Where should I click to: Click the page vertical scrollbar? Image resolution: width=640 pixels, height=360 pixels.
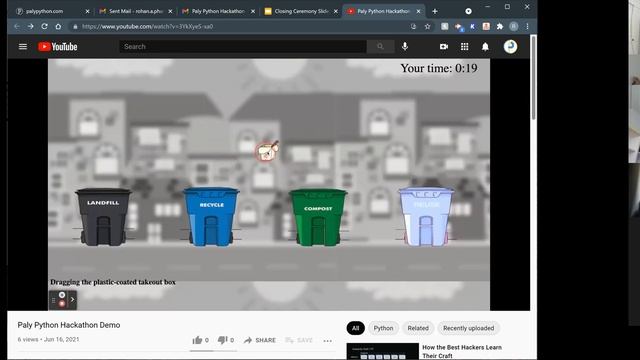(x=533, y=78)
